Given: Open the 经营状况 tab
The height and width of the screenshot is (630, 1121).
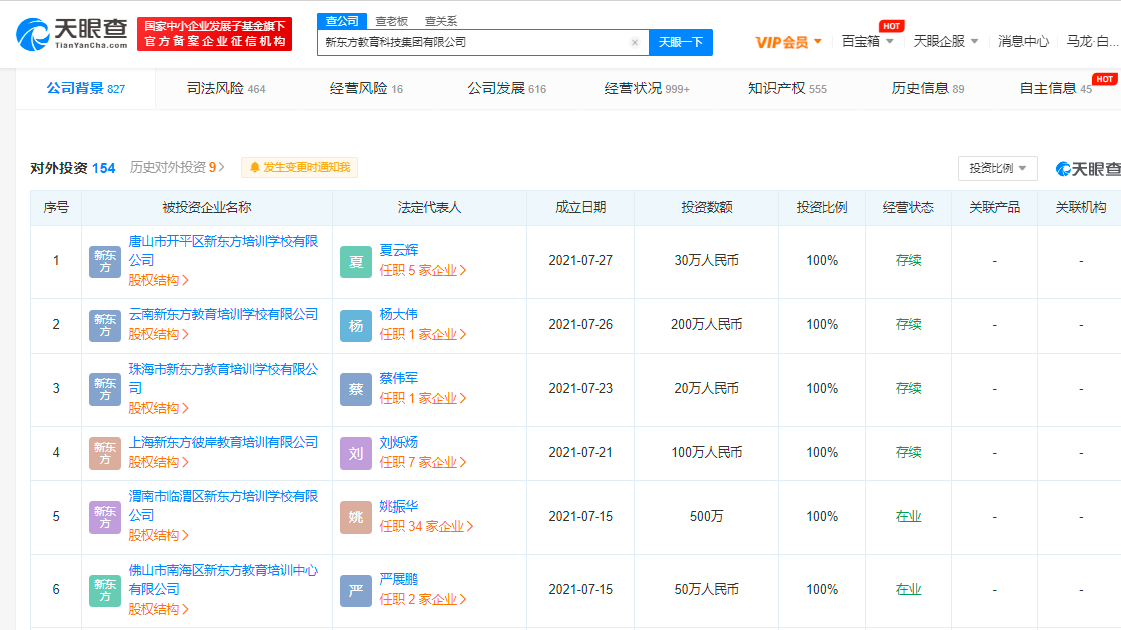Looking at the screenshot, I should [646, 89].
